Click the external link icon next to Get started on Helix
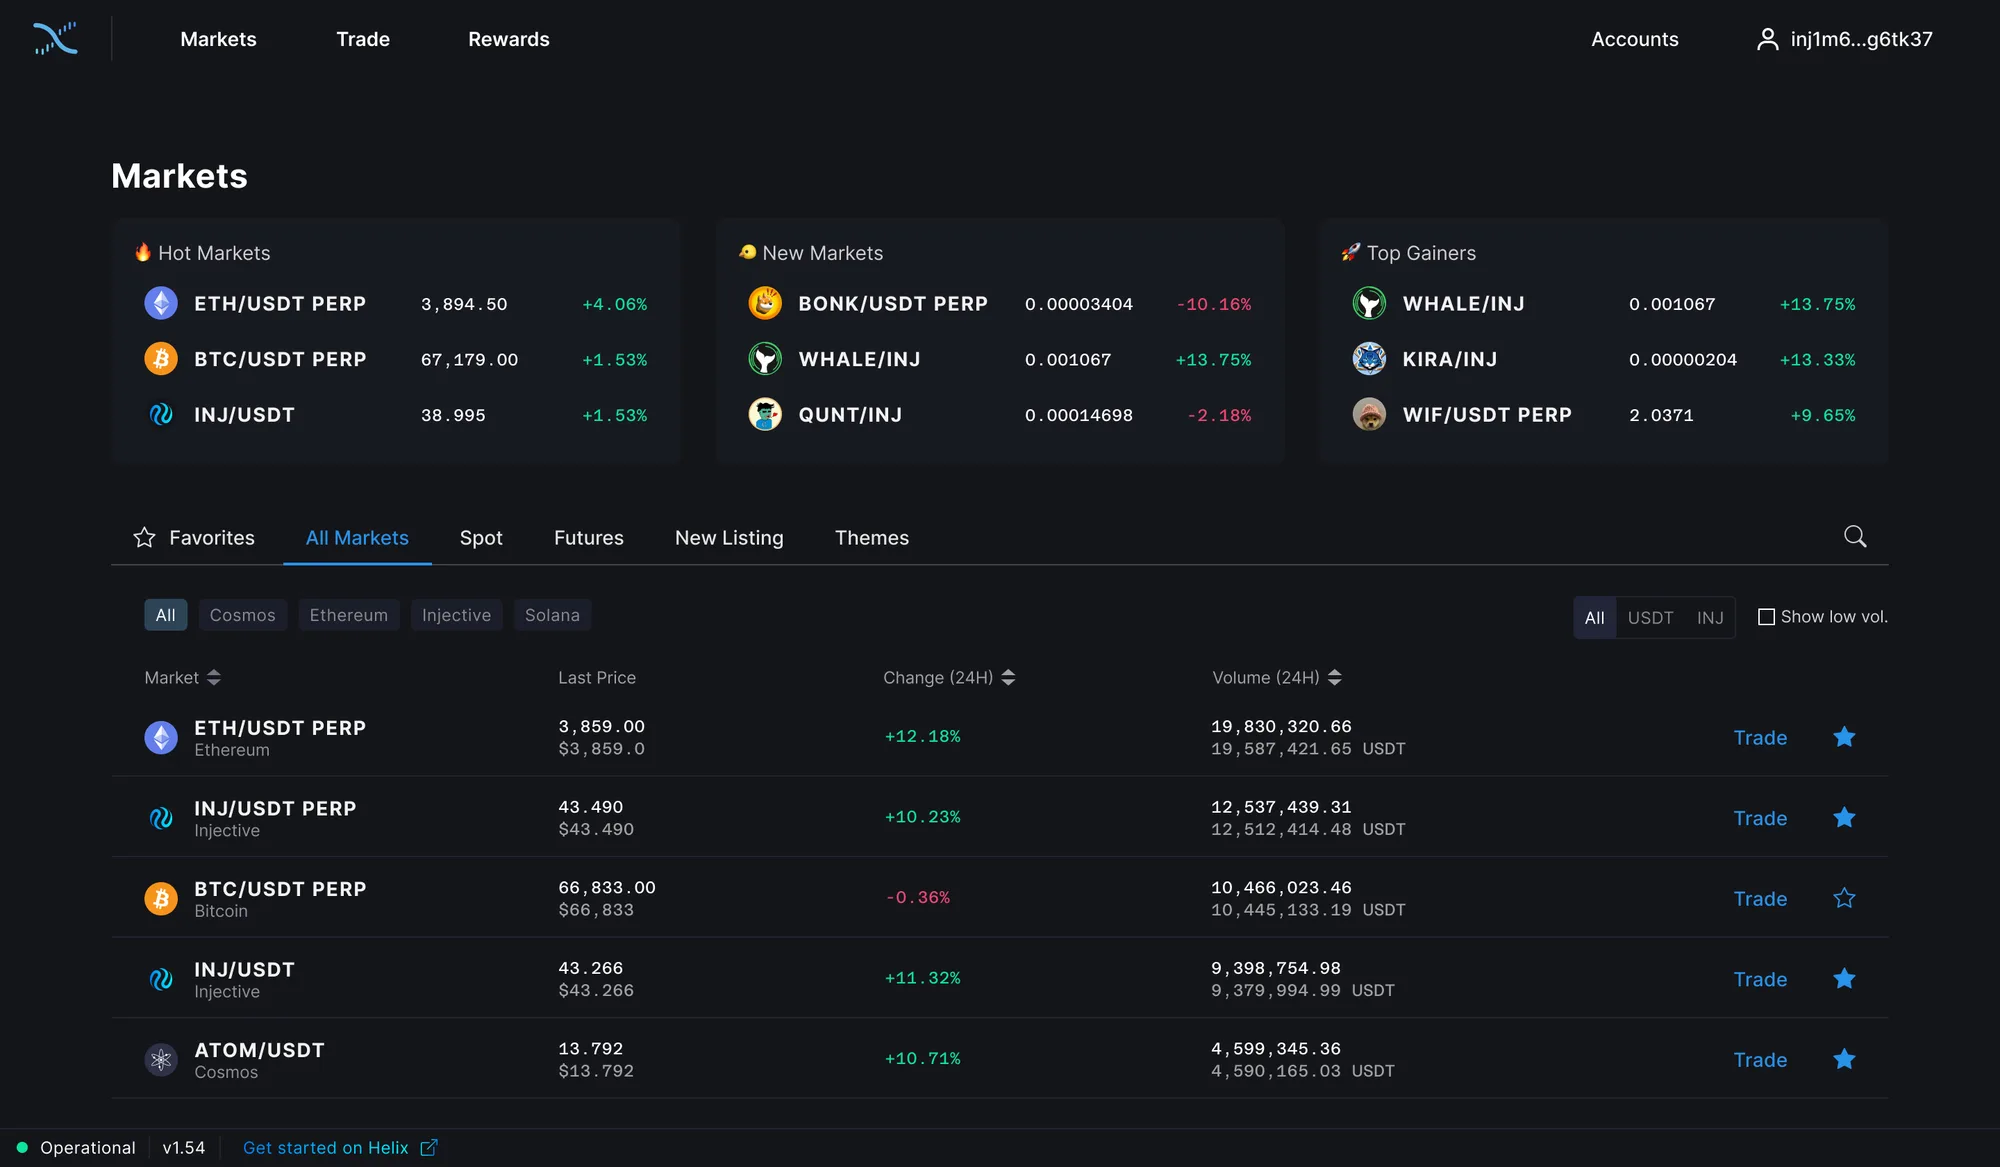 pyautogui.click(x=428, y=1148)
